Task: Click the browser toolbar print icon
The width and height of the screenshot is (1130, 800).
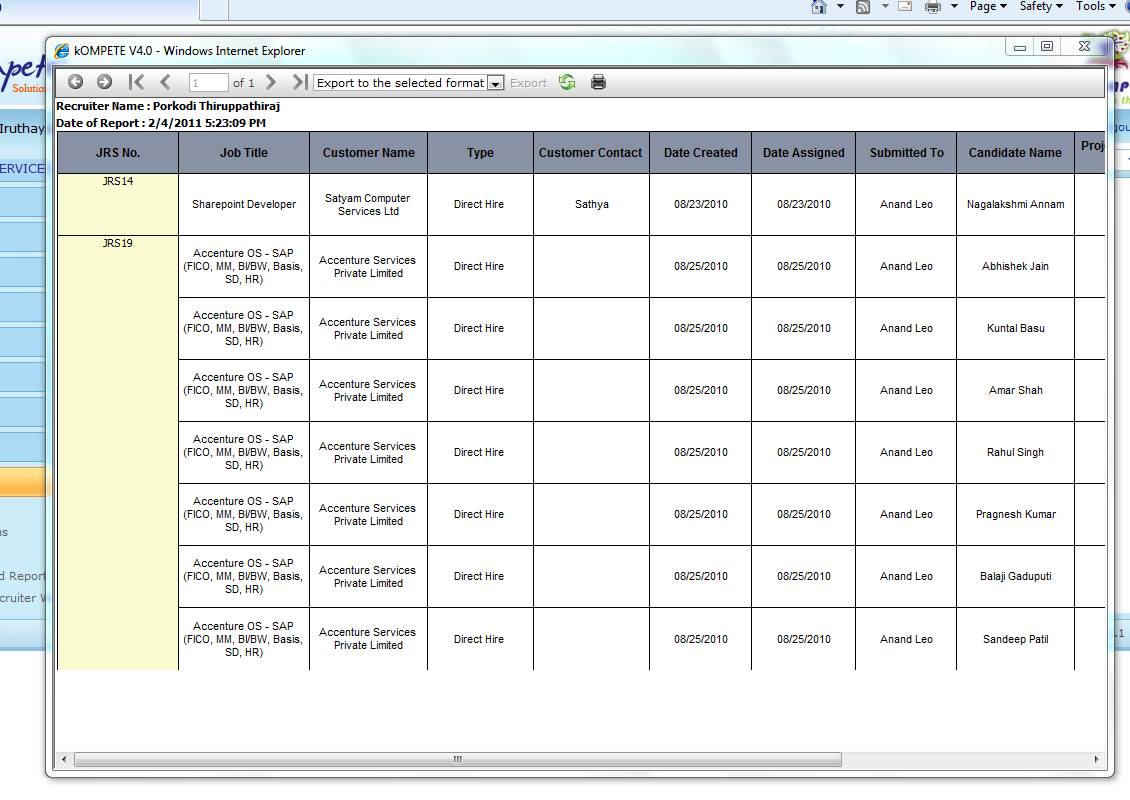Action: [x=933, y=6]
